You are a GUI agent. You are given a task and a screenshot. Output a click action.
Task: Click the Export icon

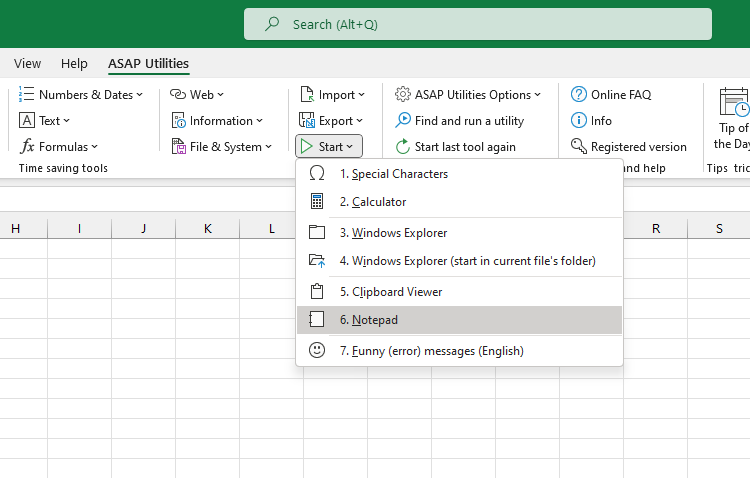pos(307,121)
